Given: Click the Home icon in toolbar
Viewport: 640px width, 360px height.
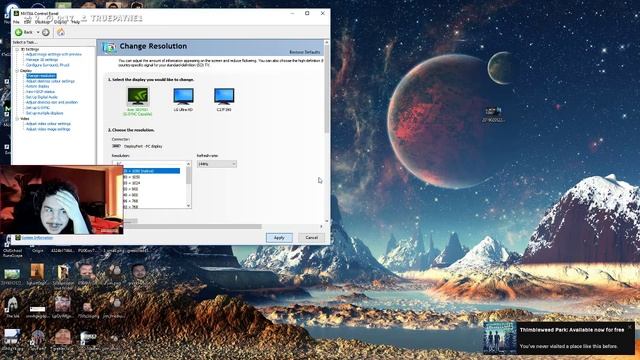Looking at the screenshot, I should [x=60, y=32].
